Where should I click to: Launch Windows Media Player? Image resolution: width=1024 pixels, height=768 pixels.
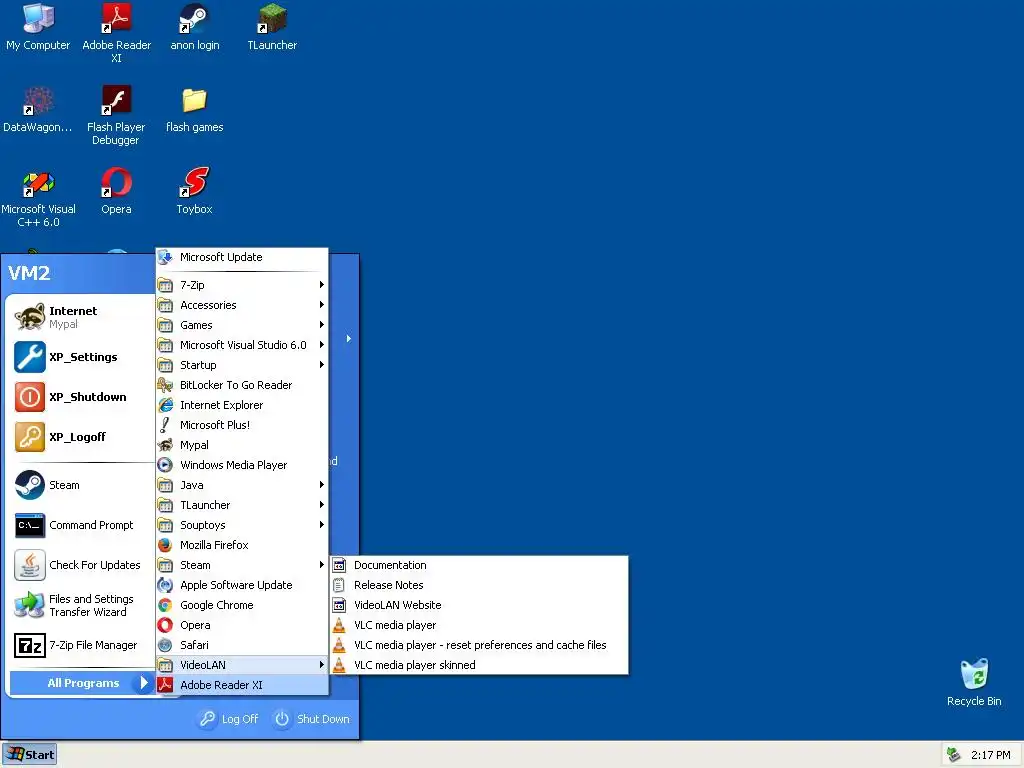pyautogui.click(x=242, y=465)
